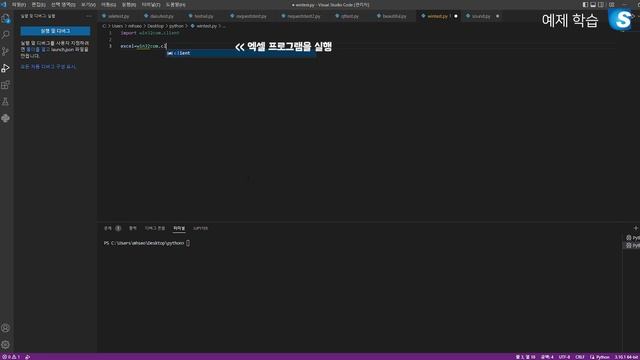
Task: Click the 폴더를 열고 link in sidebar
Action: coord(38,49)
